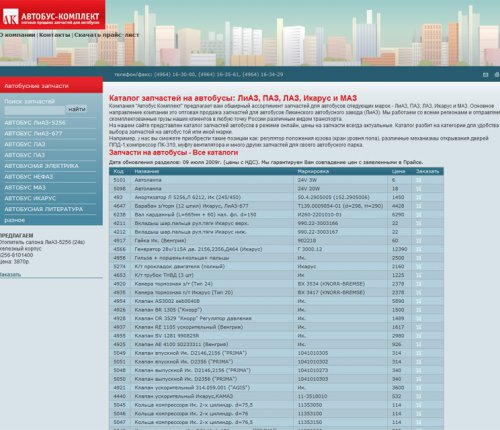The image size is (500, 430).
Task: Click the order icon in row 4928 Клапан DR 3529
Action: click(x=419, y=319)
